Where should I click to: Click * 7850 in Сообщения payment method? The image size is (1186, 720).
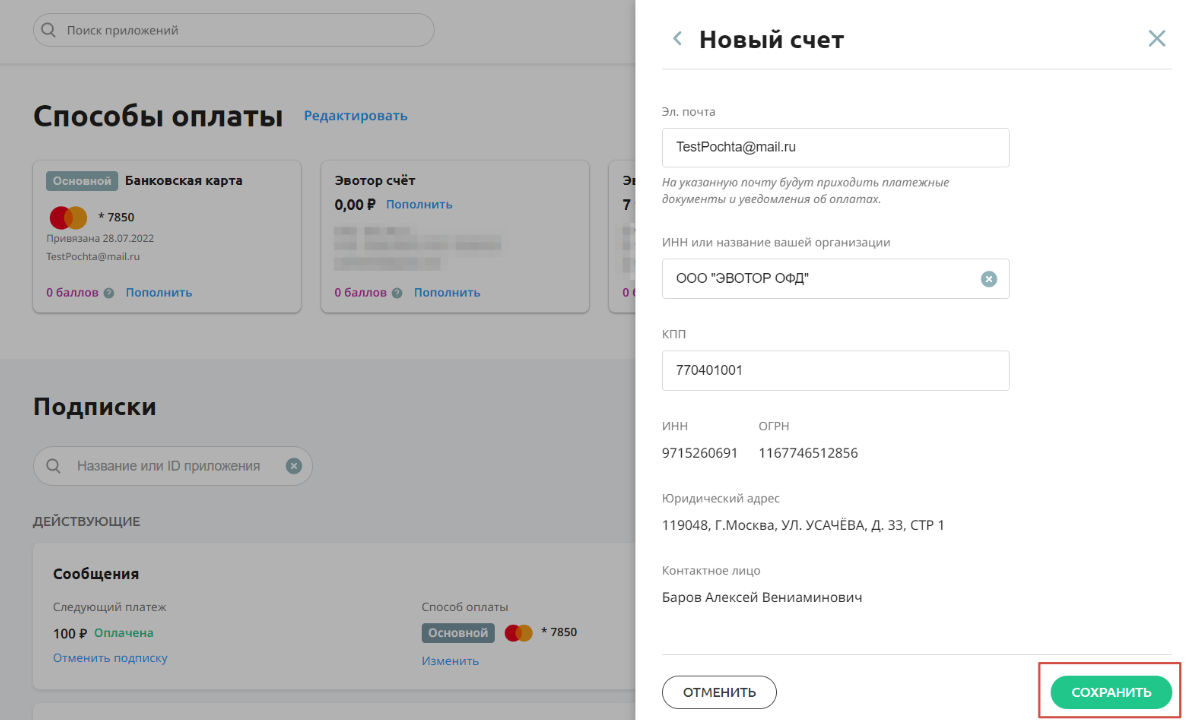[x=559, y=632]
